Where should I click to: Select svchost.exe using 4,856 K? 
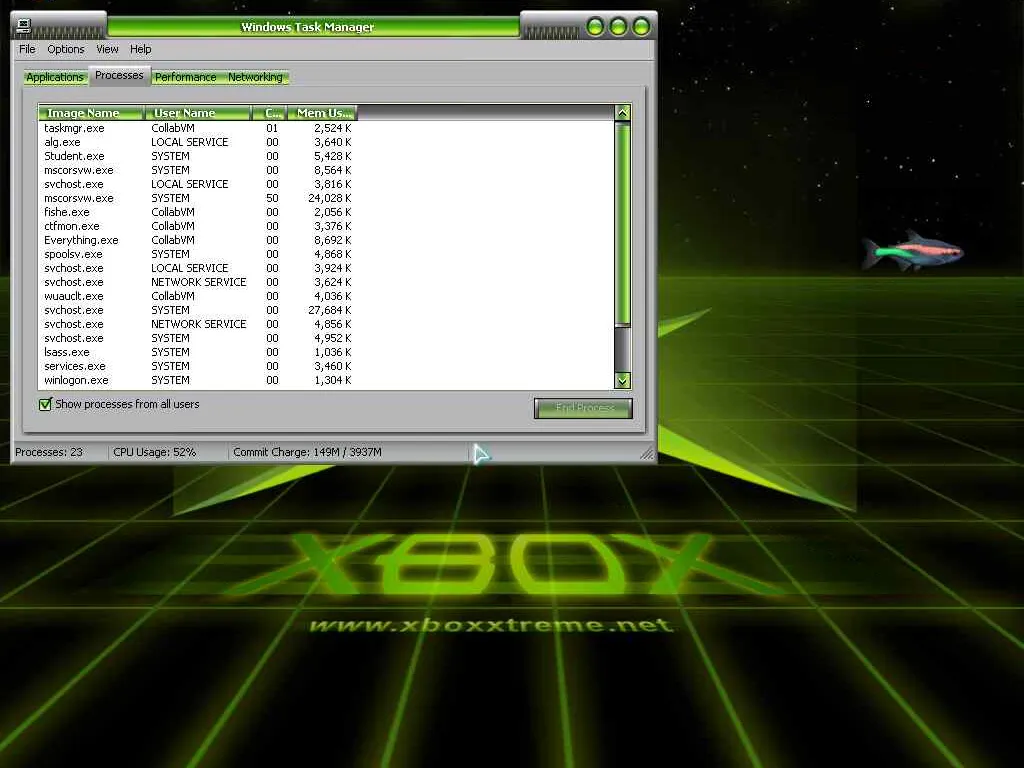[x=197, y=324]
